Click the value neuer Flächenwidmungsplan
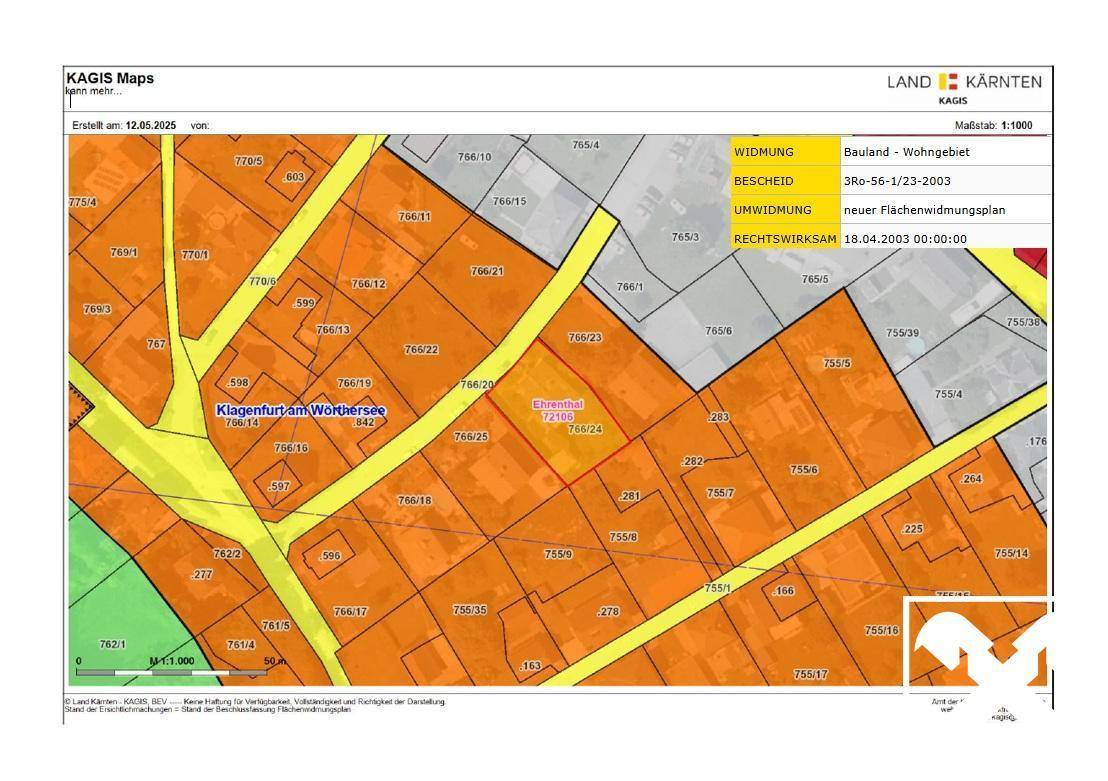The height and width of the screenshot is (781, 1108). point(924,210)
